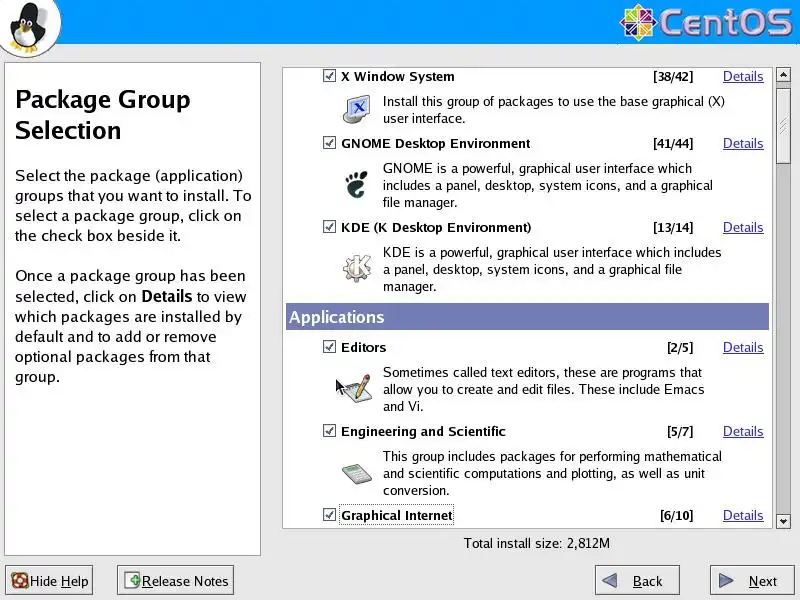
Task: Click the KDE gear icon
Action: [x=357, y=268]
